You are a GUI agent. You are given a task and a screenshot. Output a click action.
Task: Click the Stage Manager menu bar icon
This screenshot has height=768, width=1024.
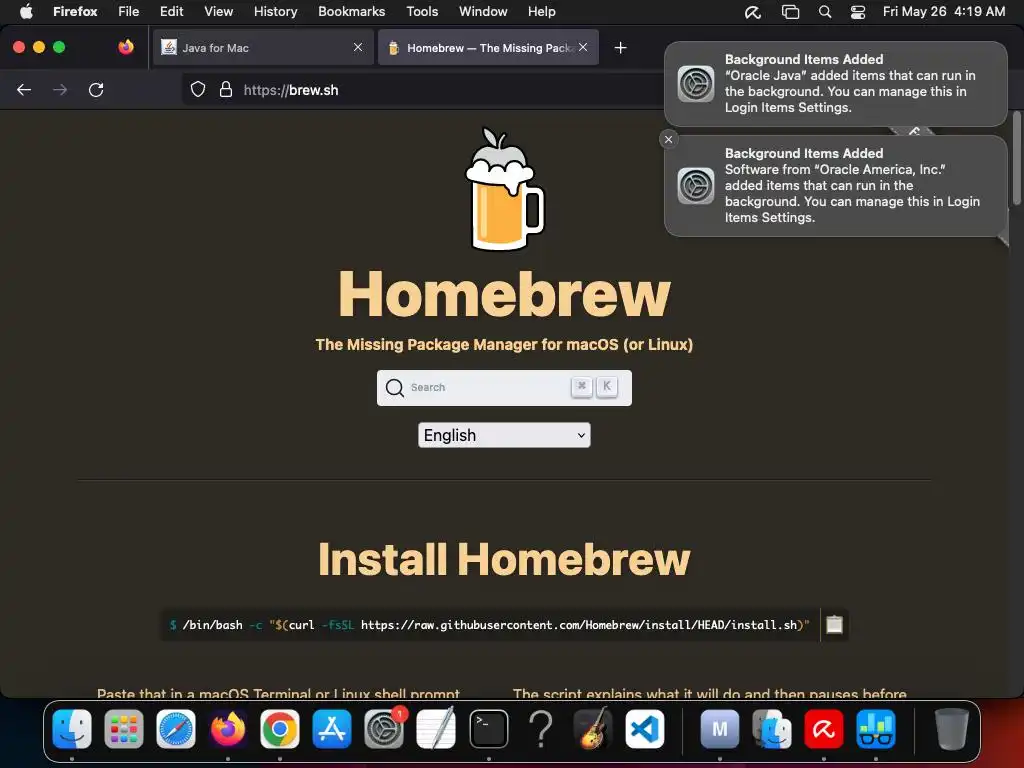click(x=790, y=12)
